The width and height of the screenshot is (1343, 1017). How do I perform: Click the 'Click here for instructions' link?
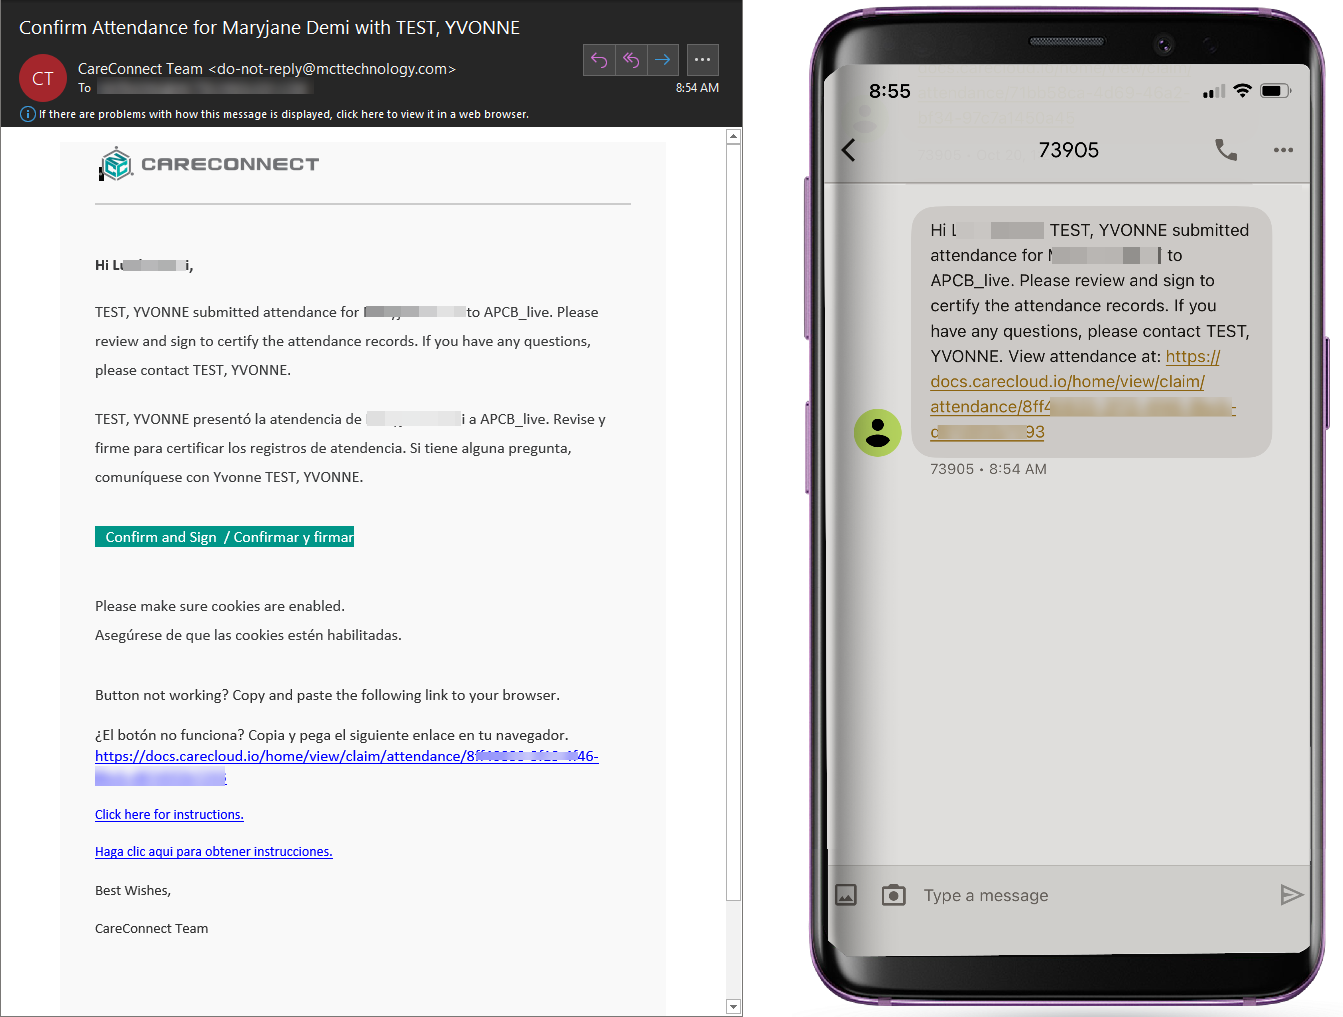169,814
